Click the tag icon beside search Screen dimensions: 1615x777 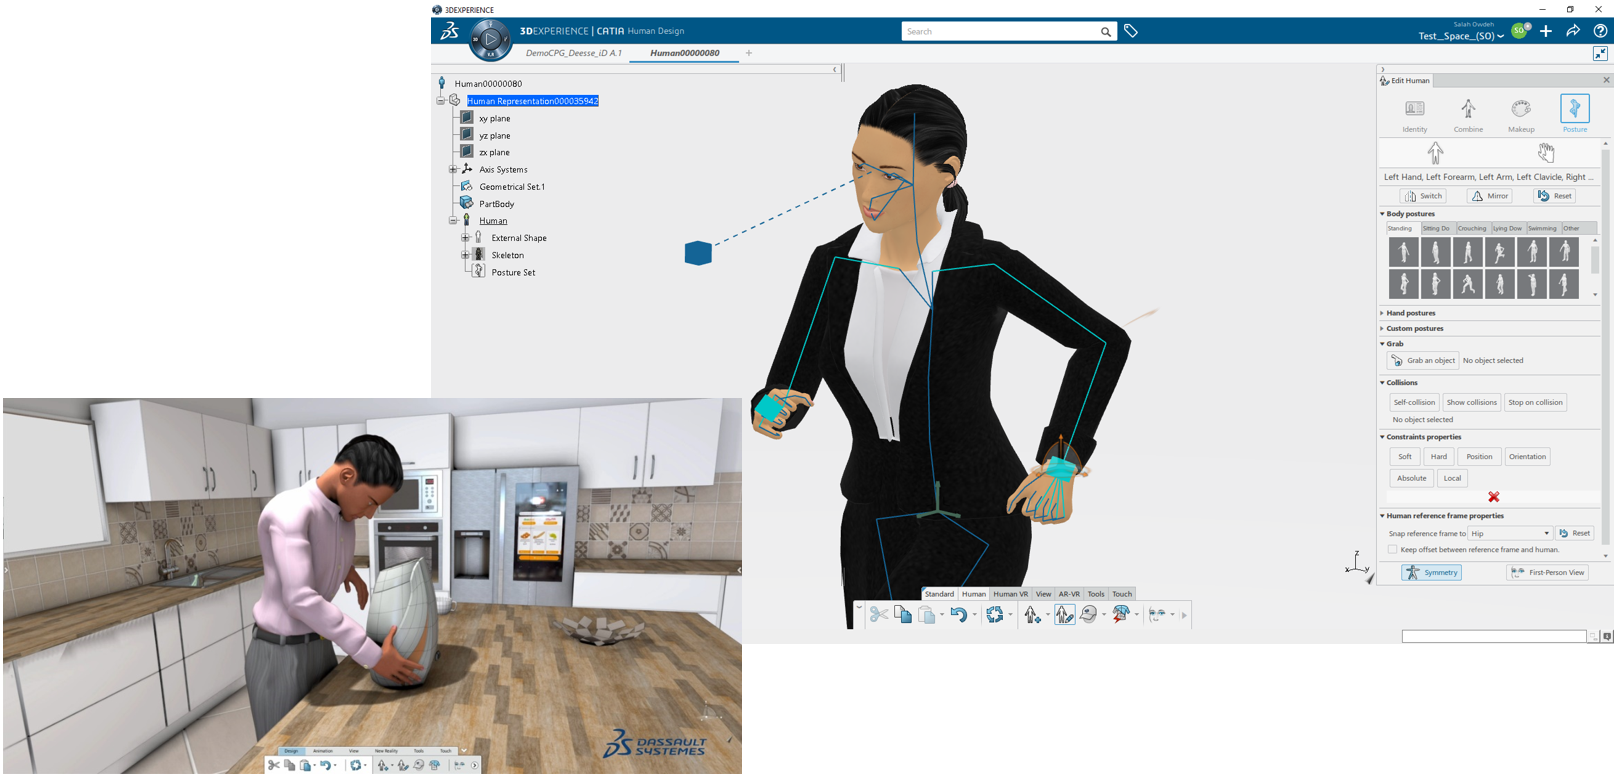(1131, 31)
